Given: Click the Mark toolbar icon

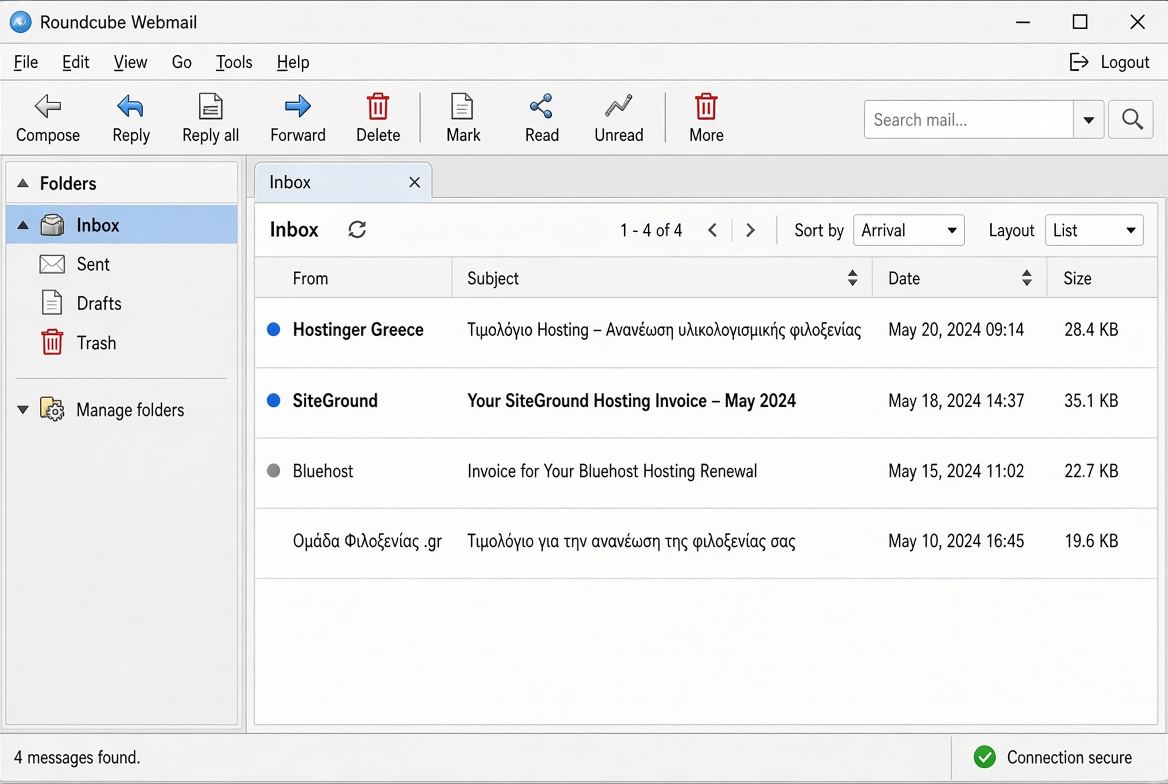Looking at the screenshot, I should 463,107.
